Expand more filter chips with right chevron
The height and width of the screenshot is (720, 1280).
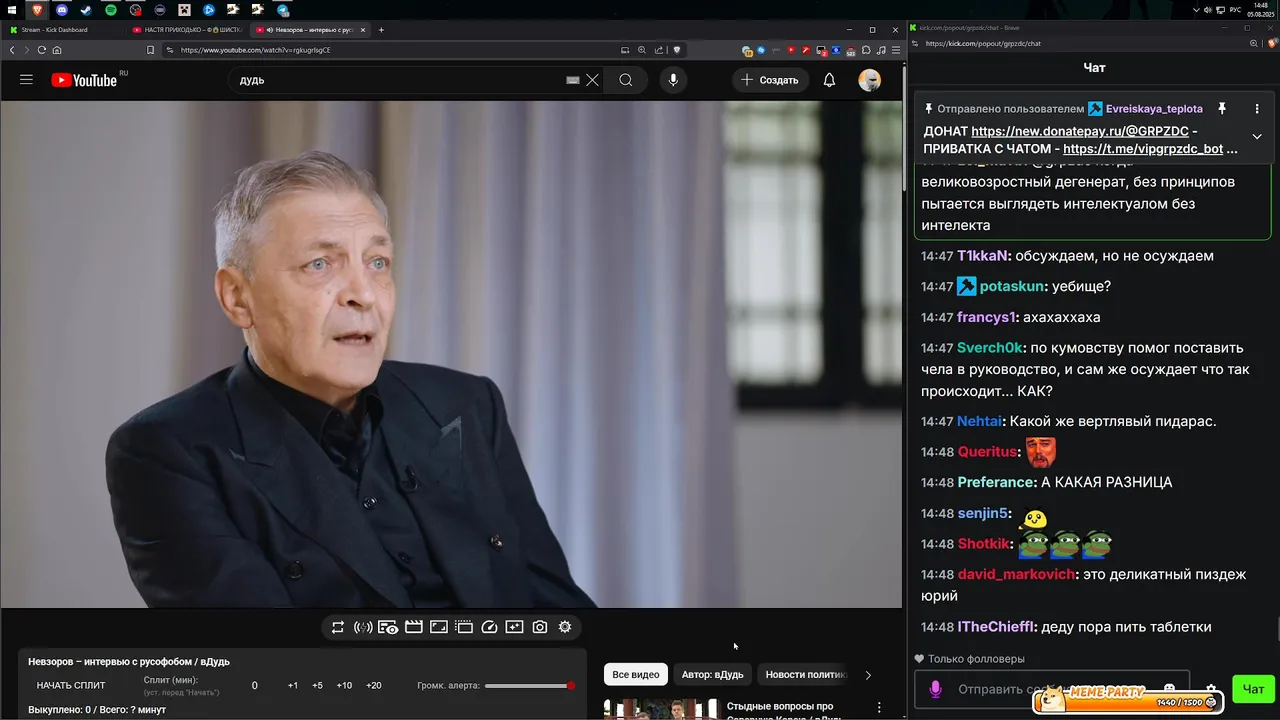pyautogui.click(x=868, y=675)
